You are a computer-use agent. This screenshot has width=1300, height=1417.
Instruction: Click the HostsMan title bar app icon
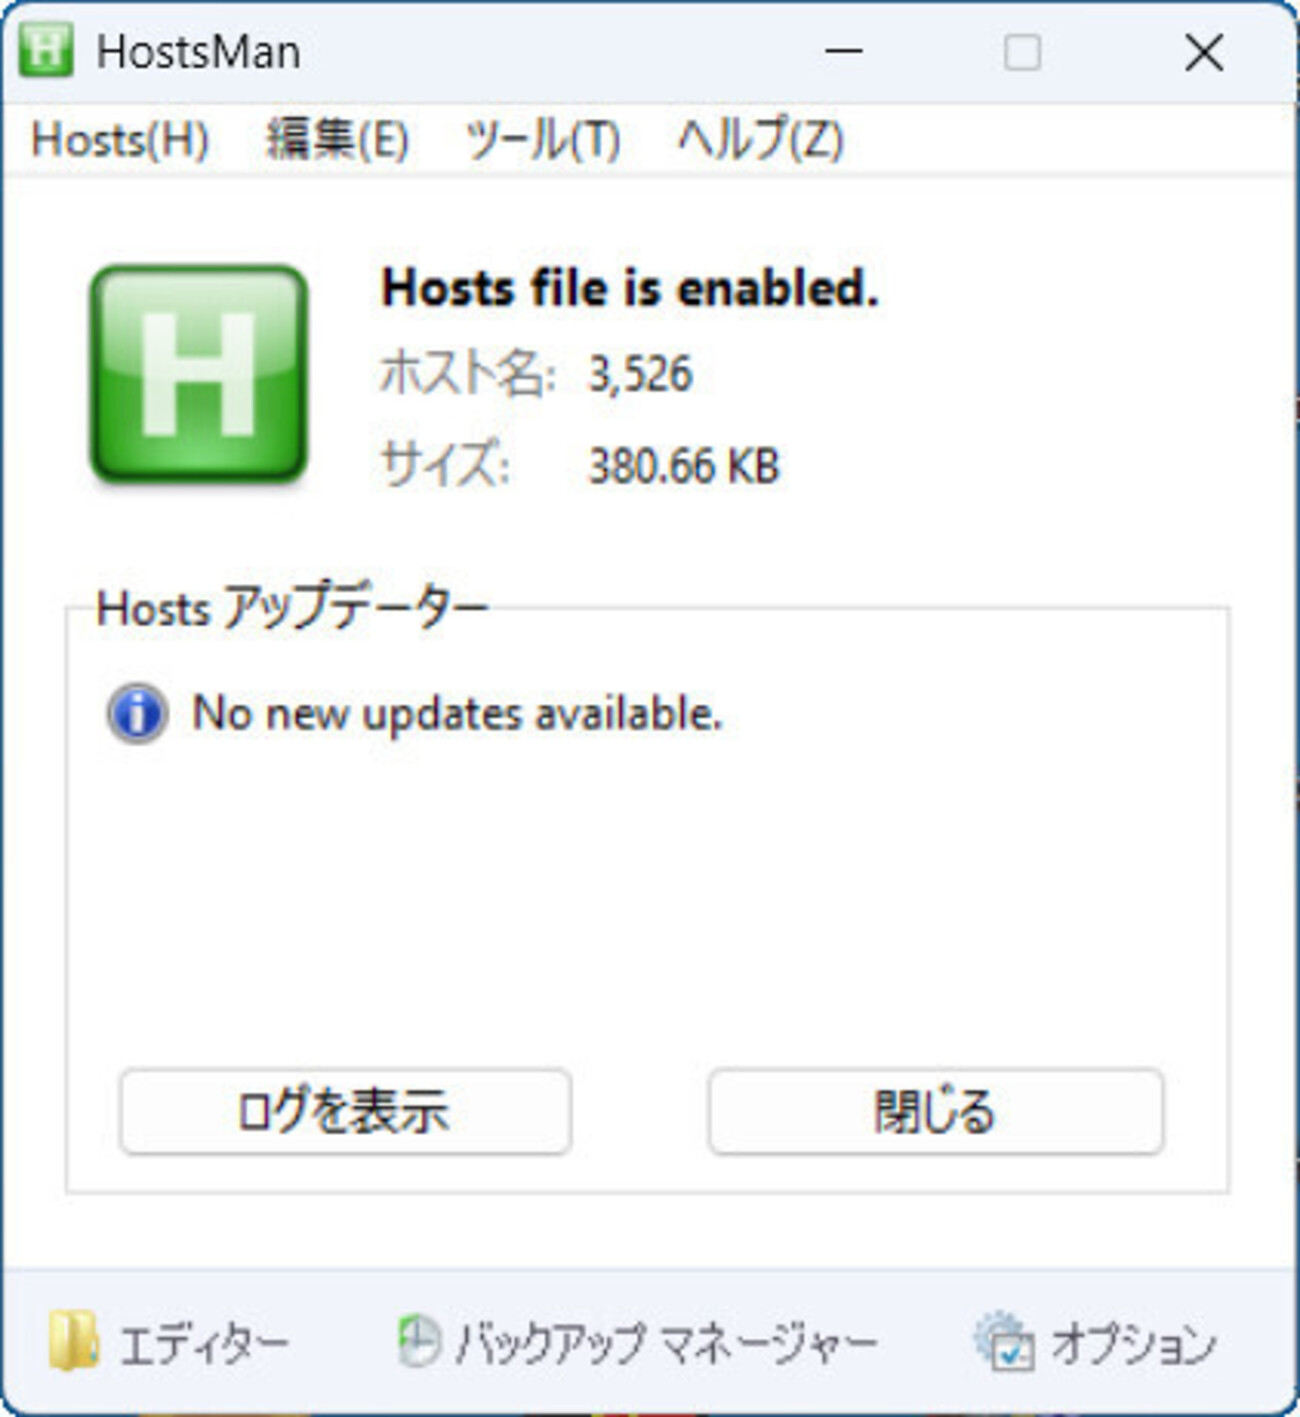pyautogui.click(x=45, y=51)
